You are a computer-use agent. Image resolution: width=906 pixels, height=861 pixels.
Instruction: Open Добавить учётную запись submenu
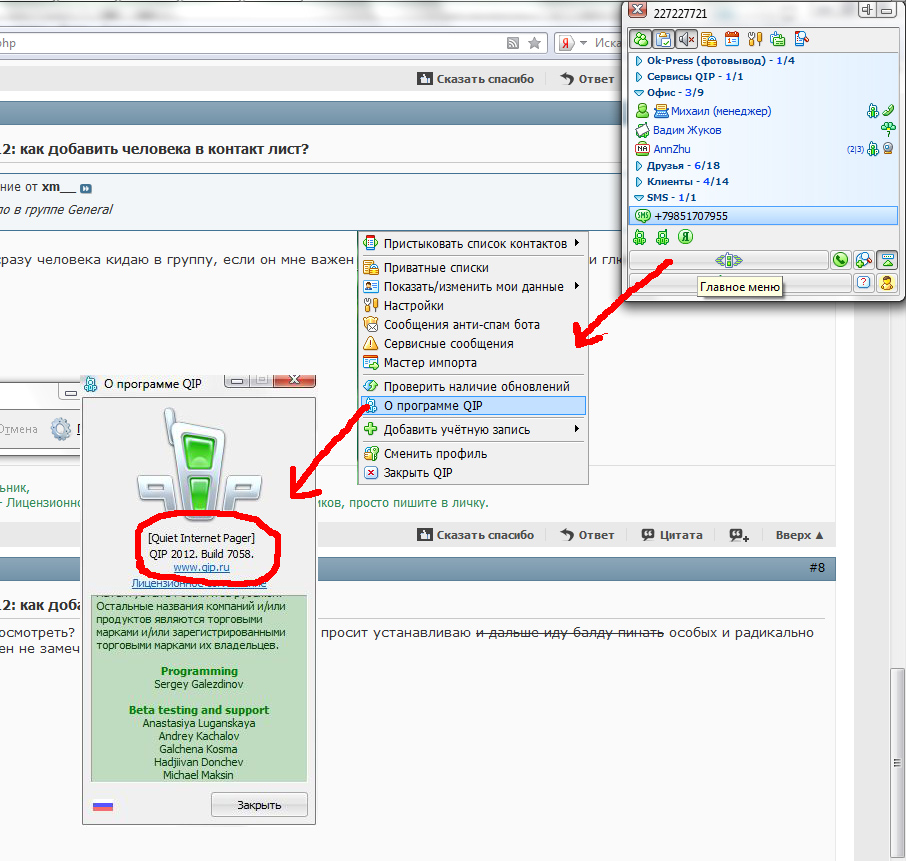[x=472, y=430]
